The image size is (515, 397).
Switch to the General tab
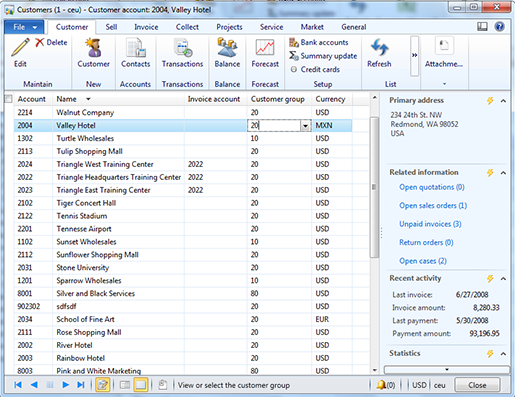(x=354, y=27)
